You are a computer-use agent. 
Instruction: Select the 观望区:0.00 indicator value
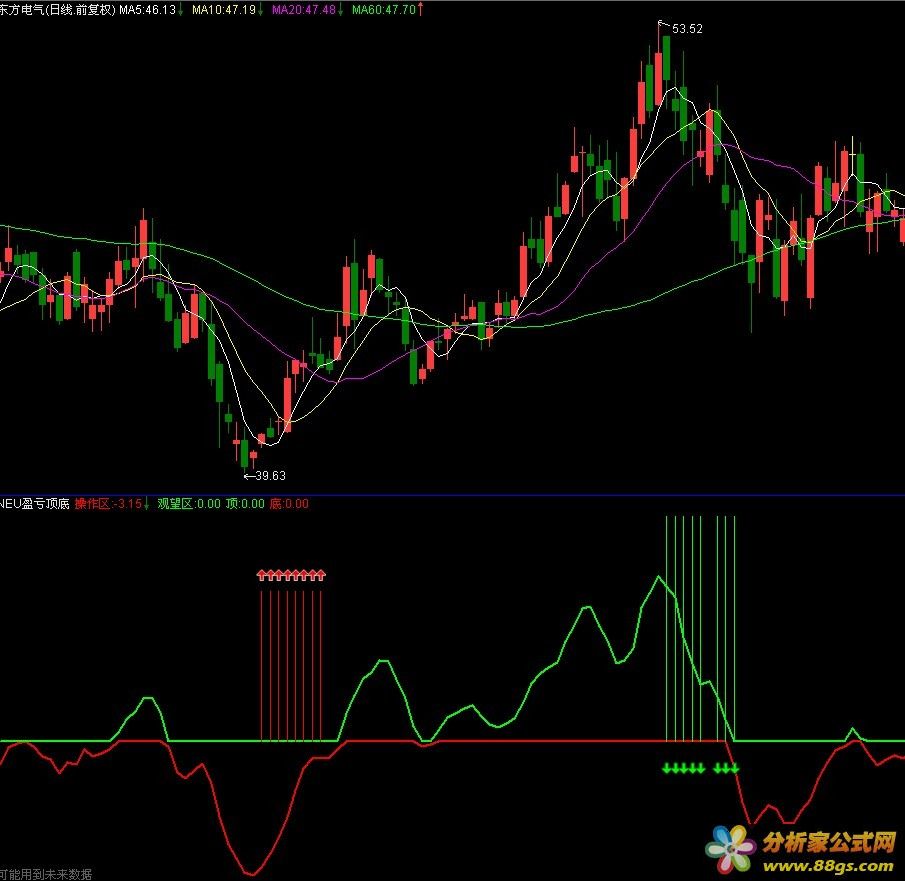click(189, 504)
